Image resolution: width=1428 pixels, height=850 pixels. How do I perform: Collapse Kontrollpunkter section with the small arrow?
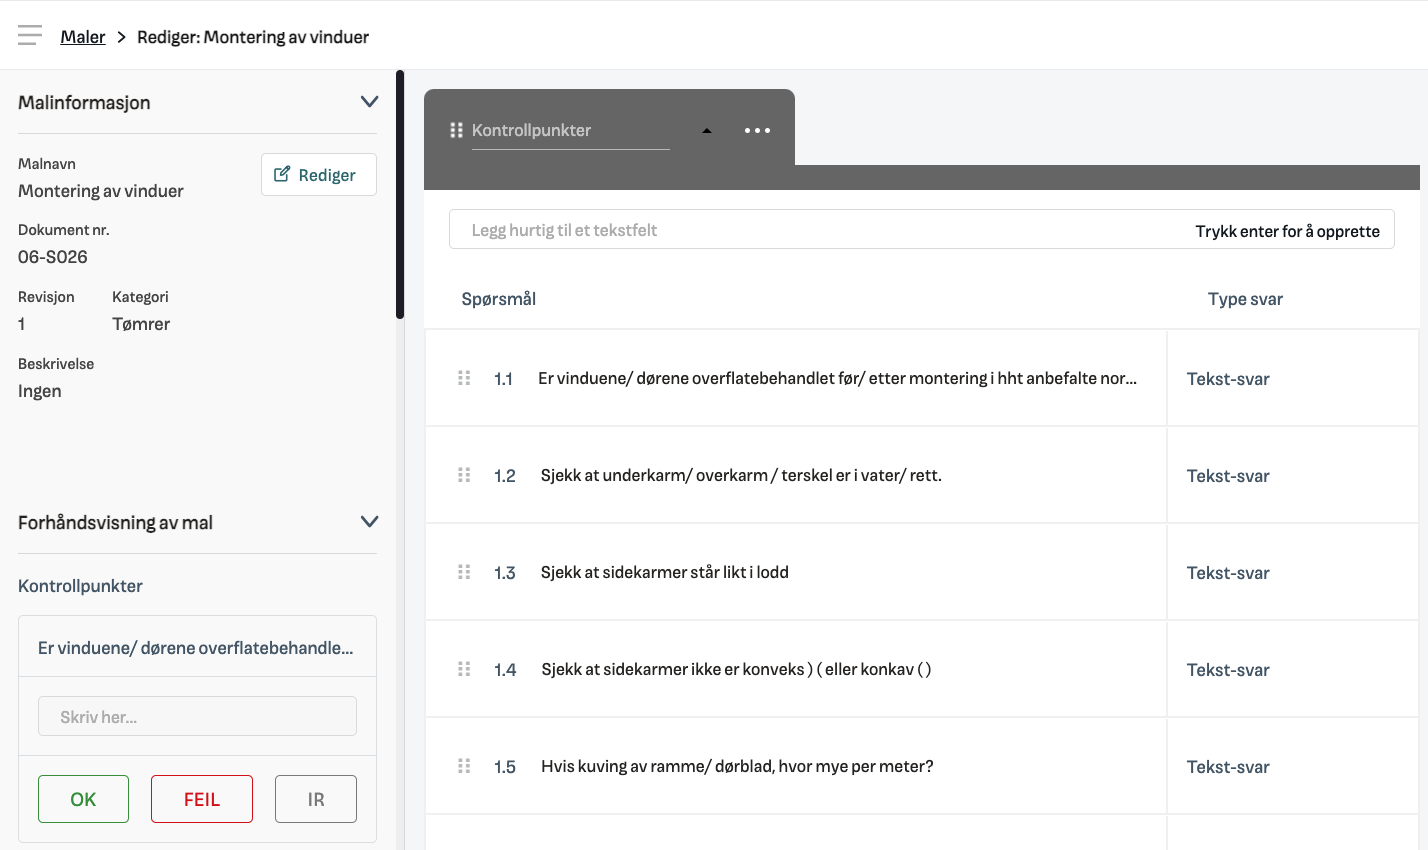(707, 131)
